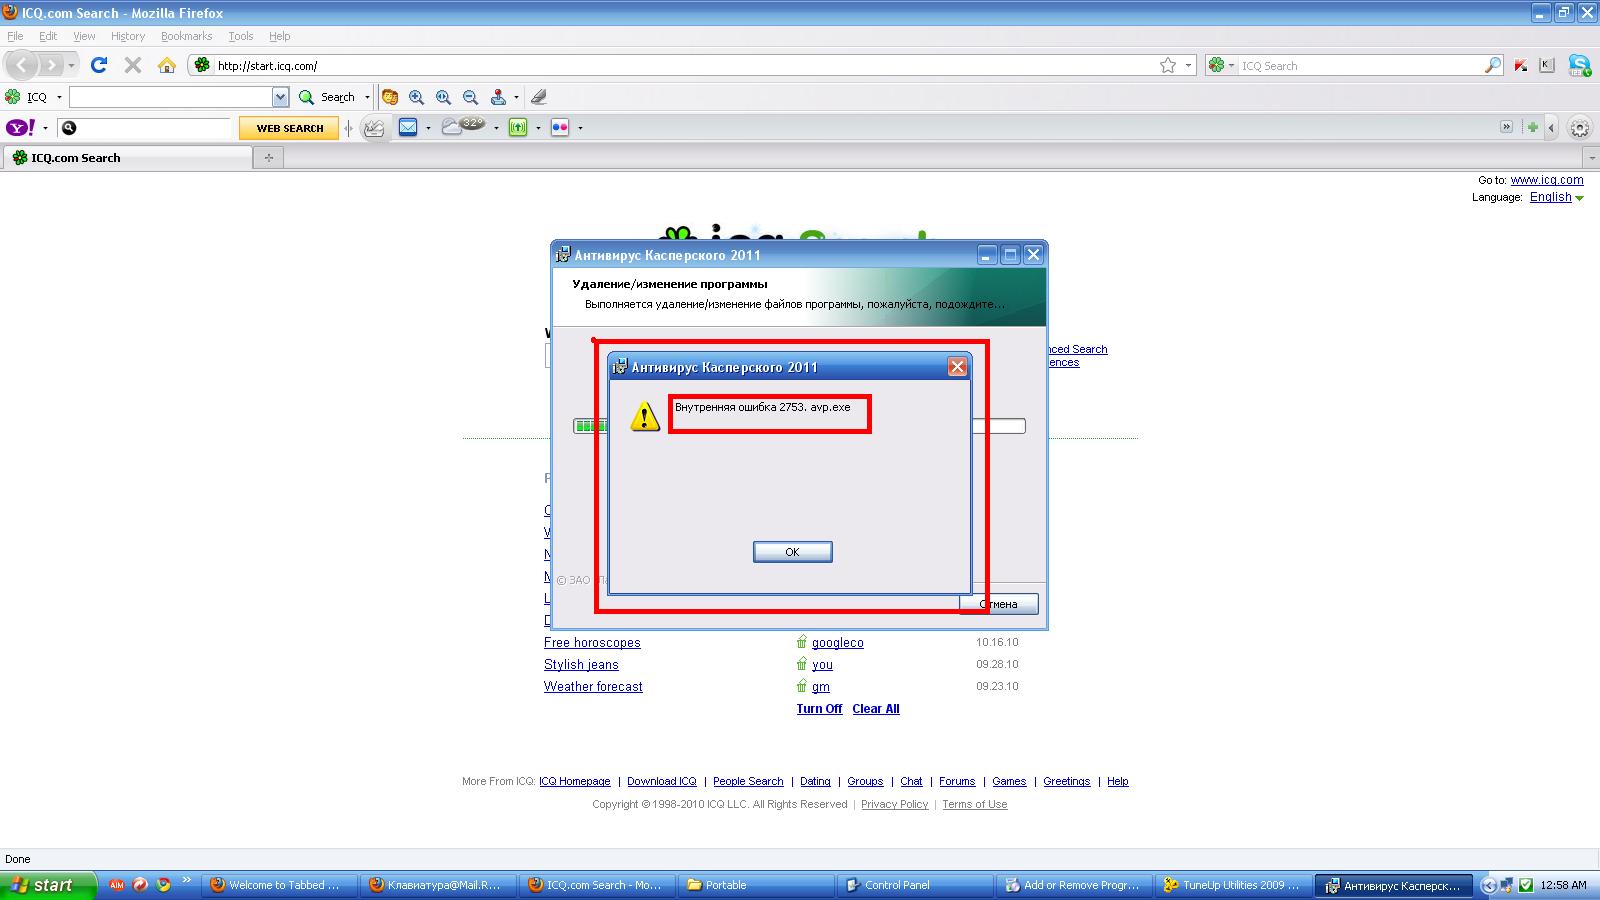Bookmark this page with the star icon
1600x900 pixels.
1168,65
